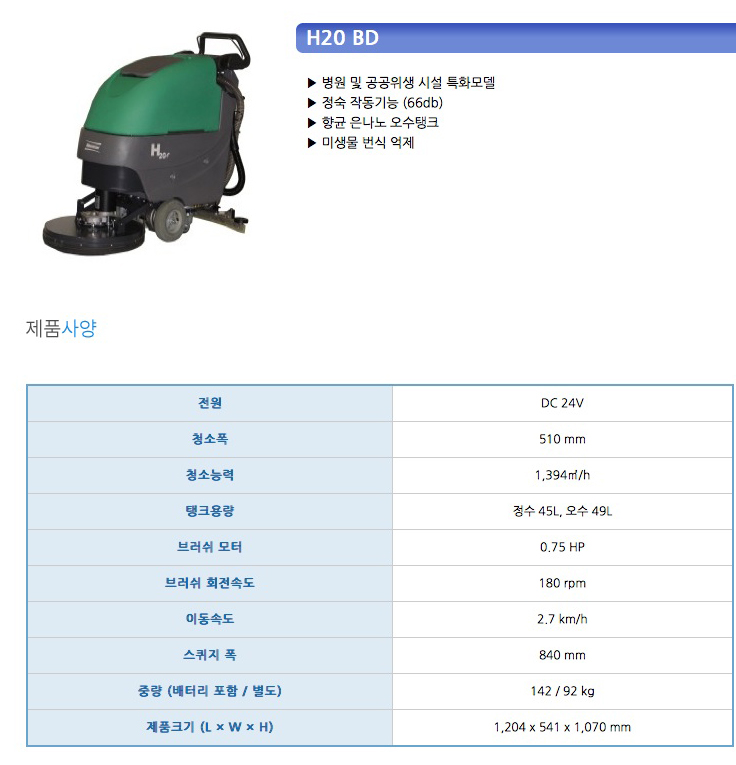Click the 브러쉬 모터 row label
Viewport: 736px width, 765px height.
coord(210,547)
